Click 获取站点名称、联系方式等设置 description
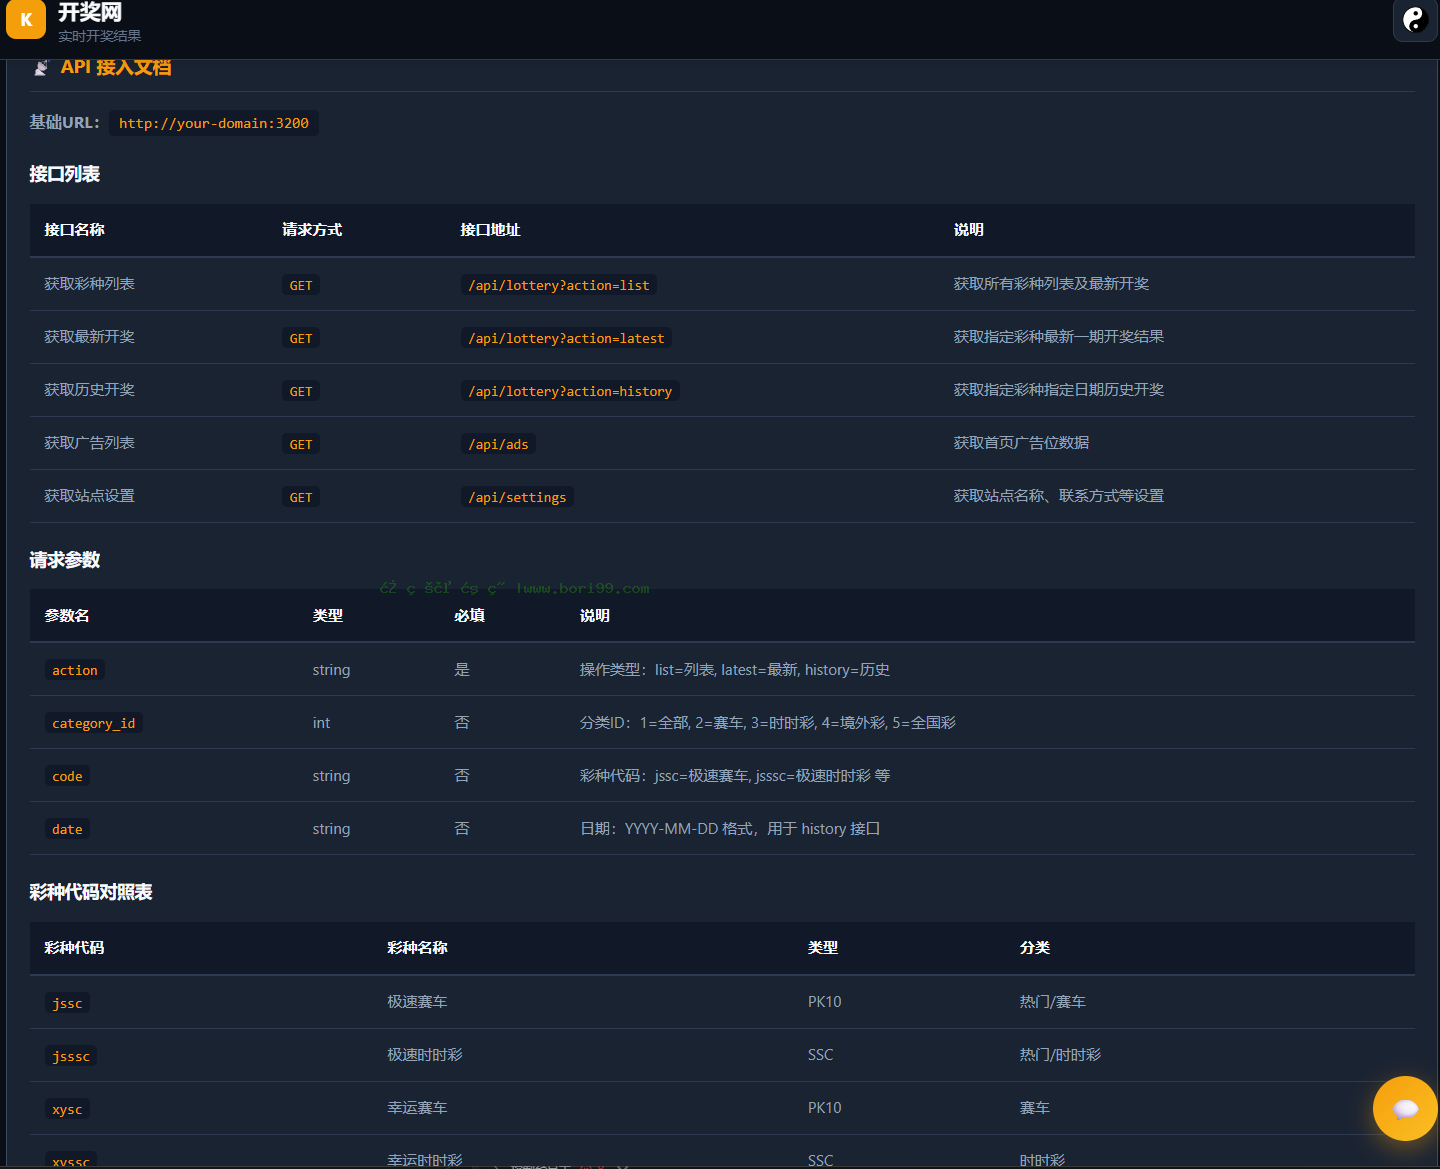This screenshot has width=1440, height=1169. click(1058, 496)
